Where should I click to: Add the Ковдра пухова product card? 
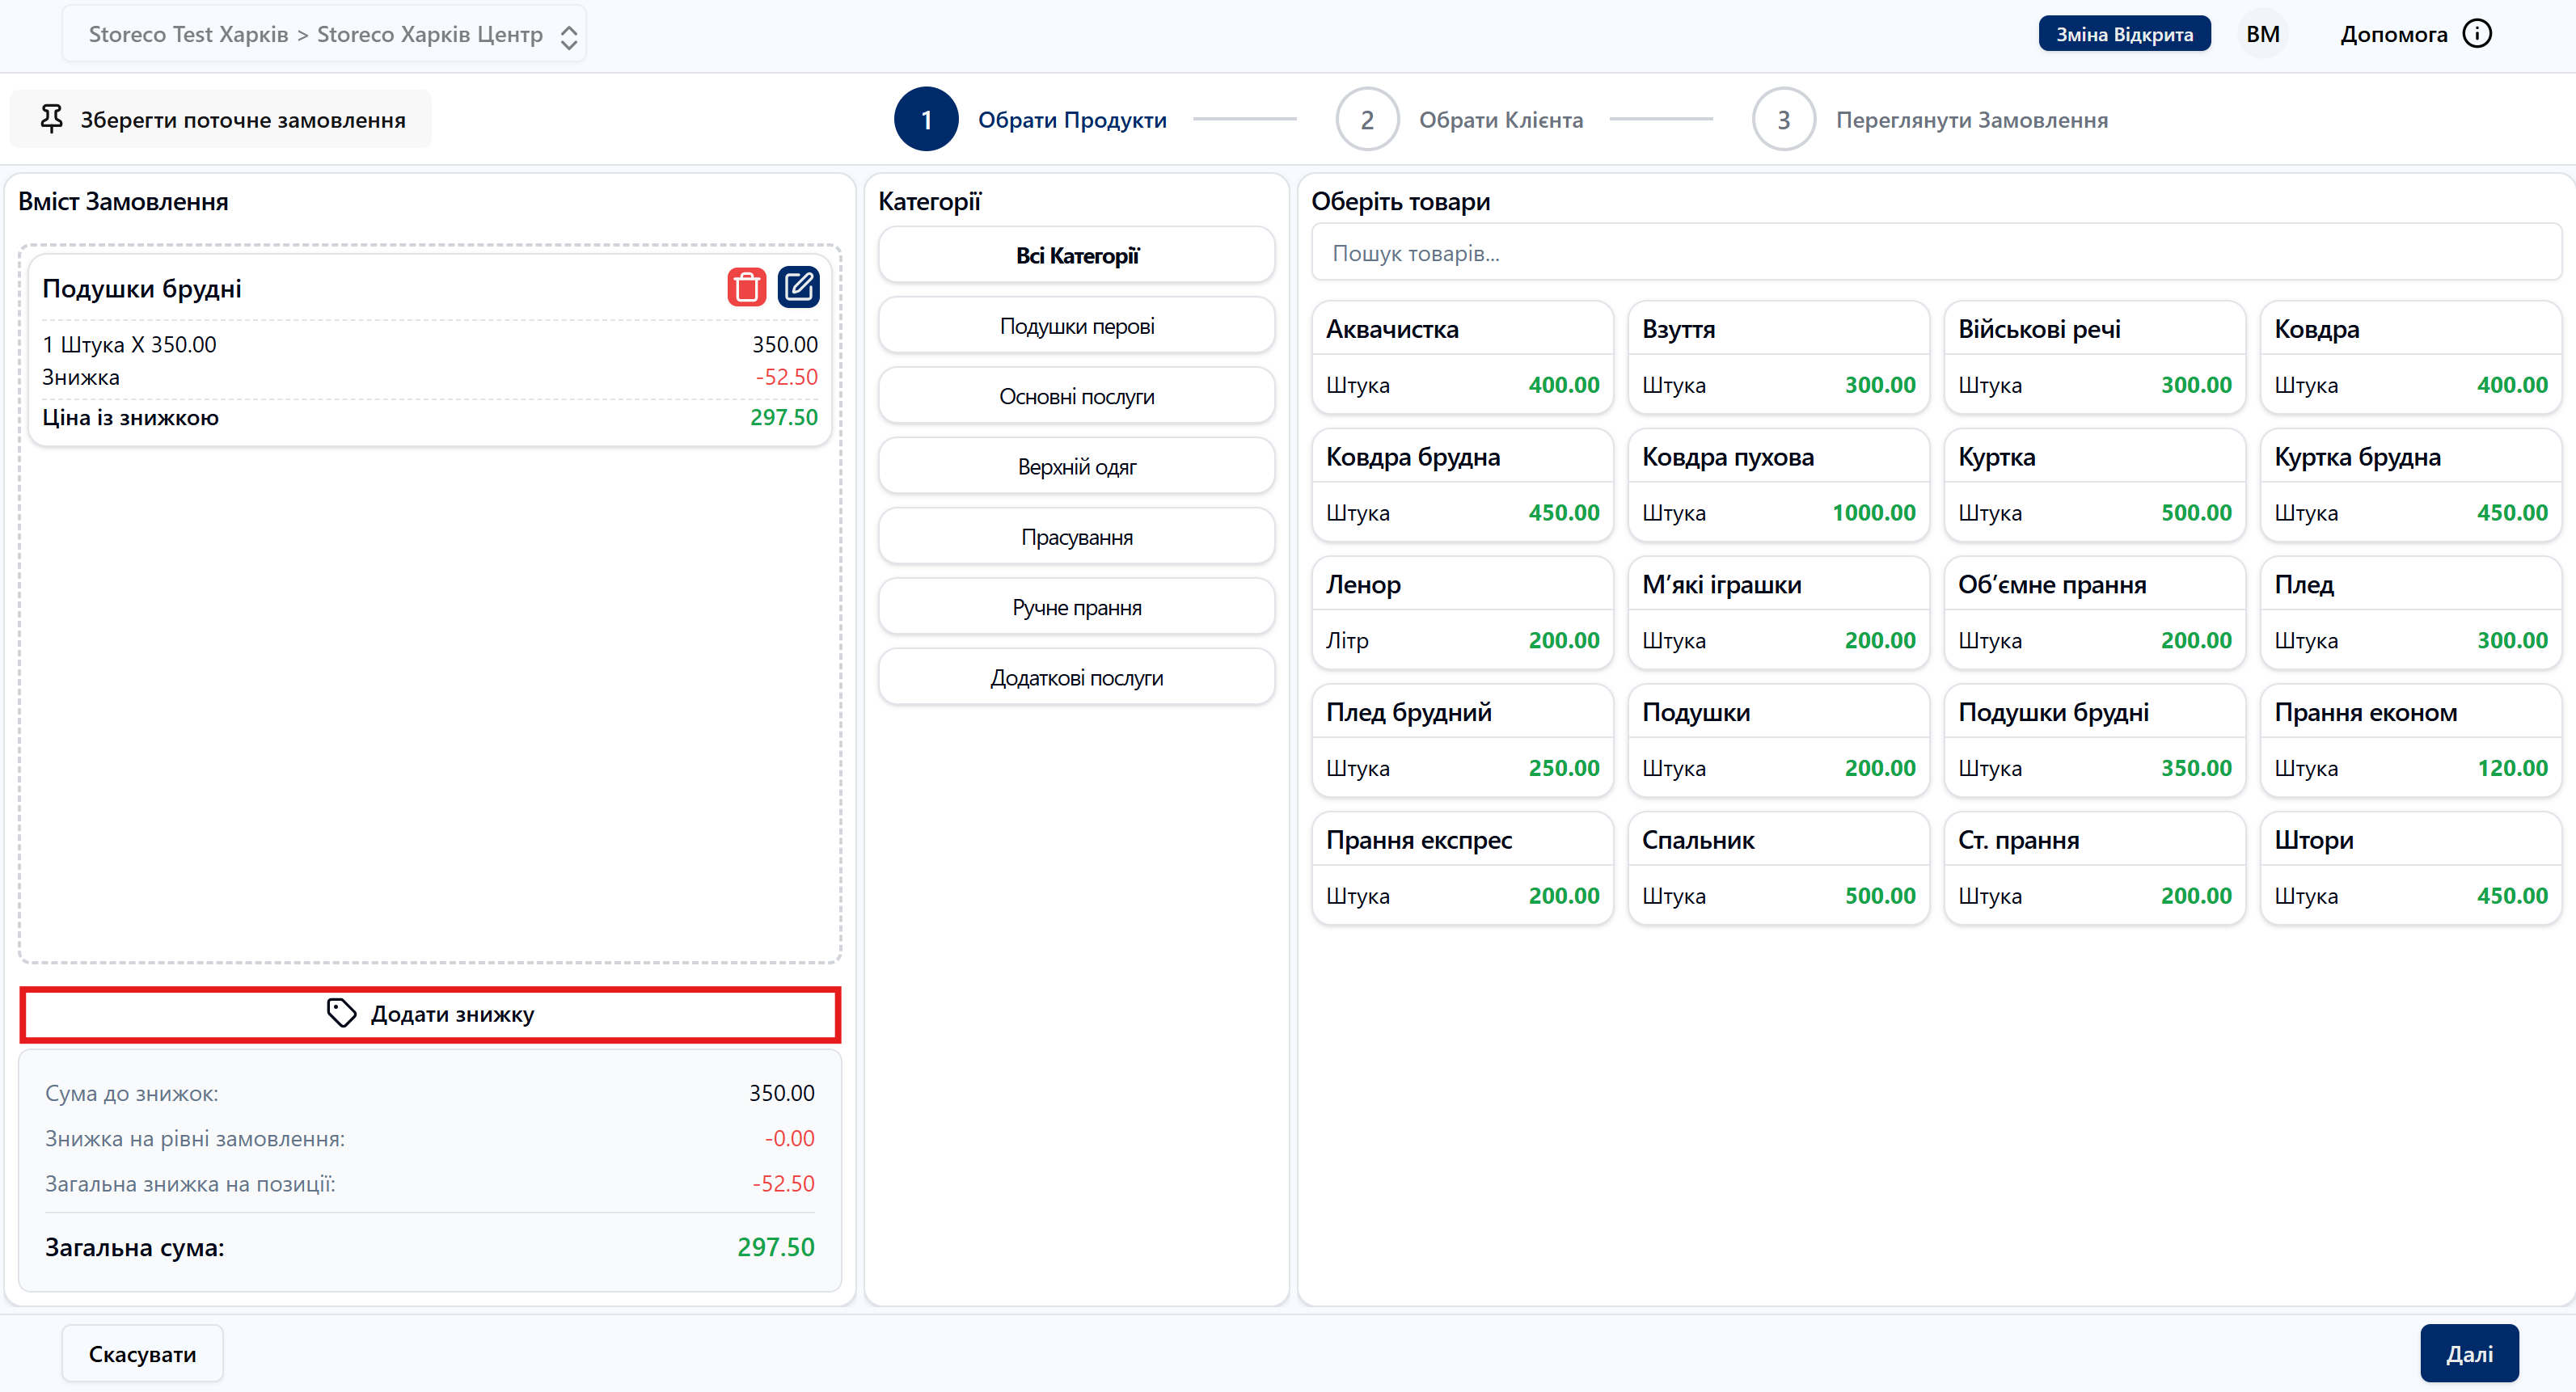[x=1778, y=485]
